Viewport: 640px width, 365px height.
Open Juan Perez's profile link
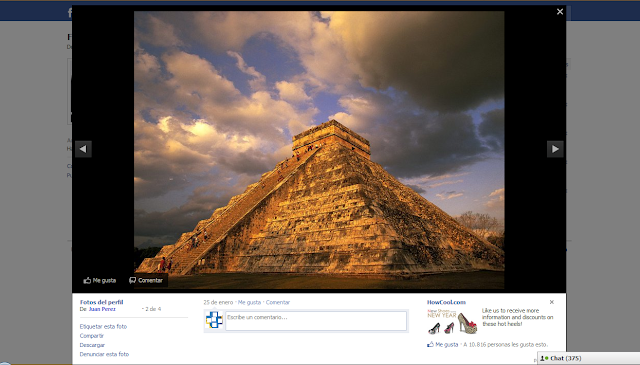click(102, 309)
